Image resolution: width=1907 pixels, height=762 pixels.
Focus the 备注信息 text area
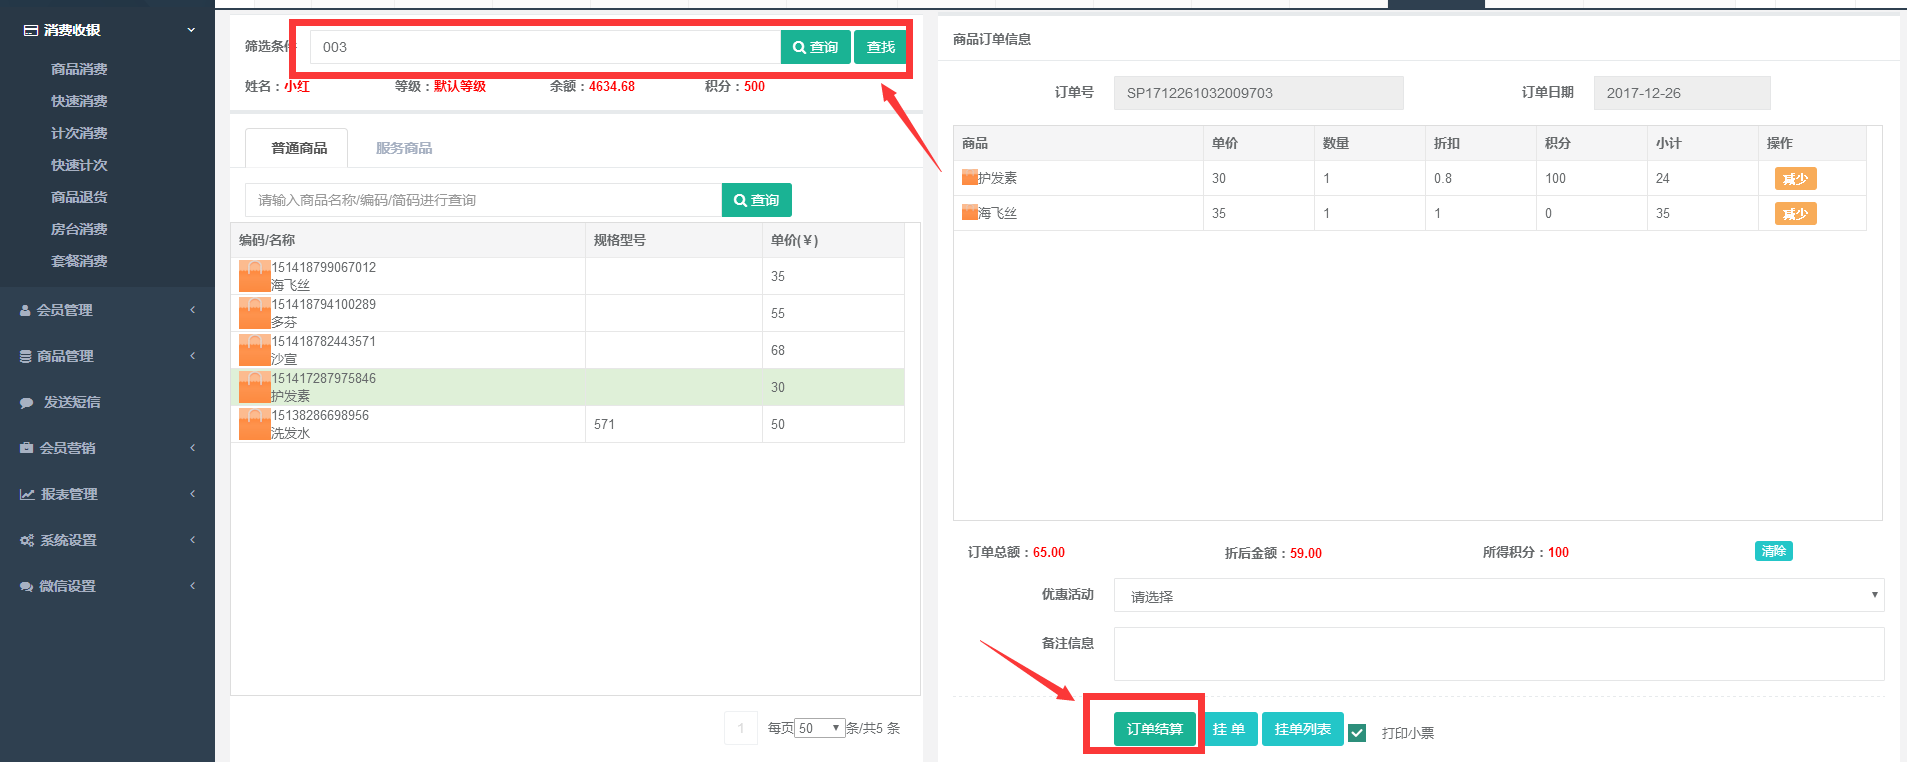1499,654
